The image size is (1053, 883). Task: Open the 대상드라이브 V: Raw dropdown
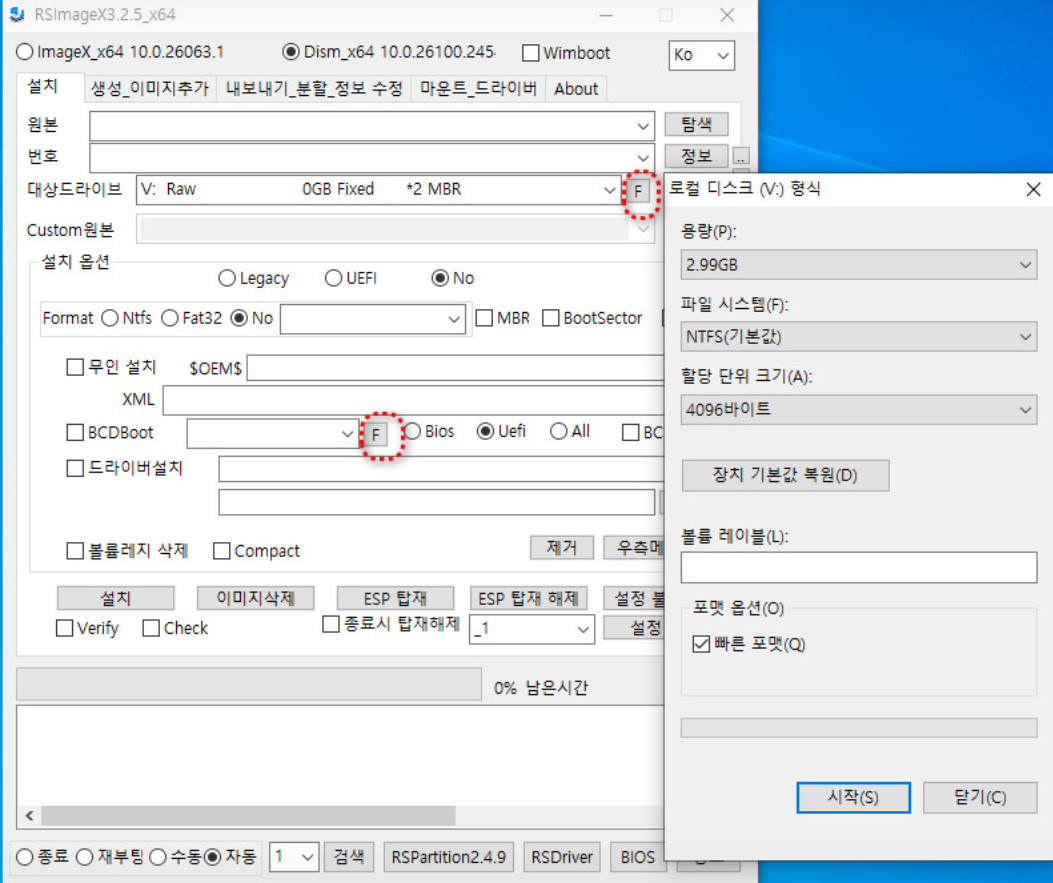[x=378, y=189]
